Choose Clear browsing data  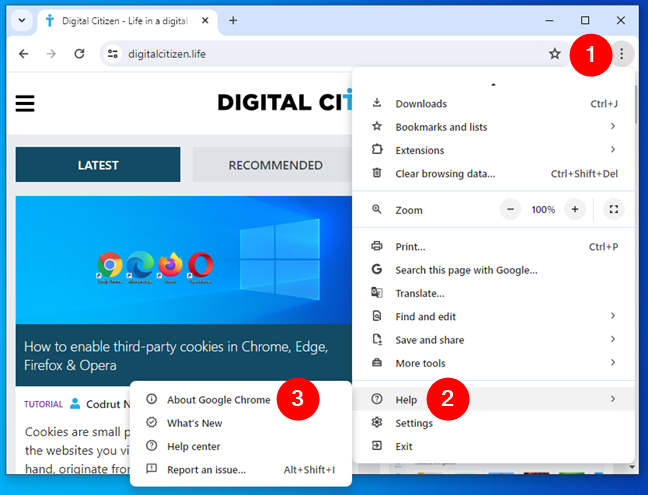[494, 174]
